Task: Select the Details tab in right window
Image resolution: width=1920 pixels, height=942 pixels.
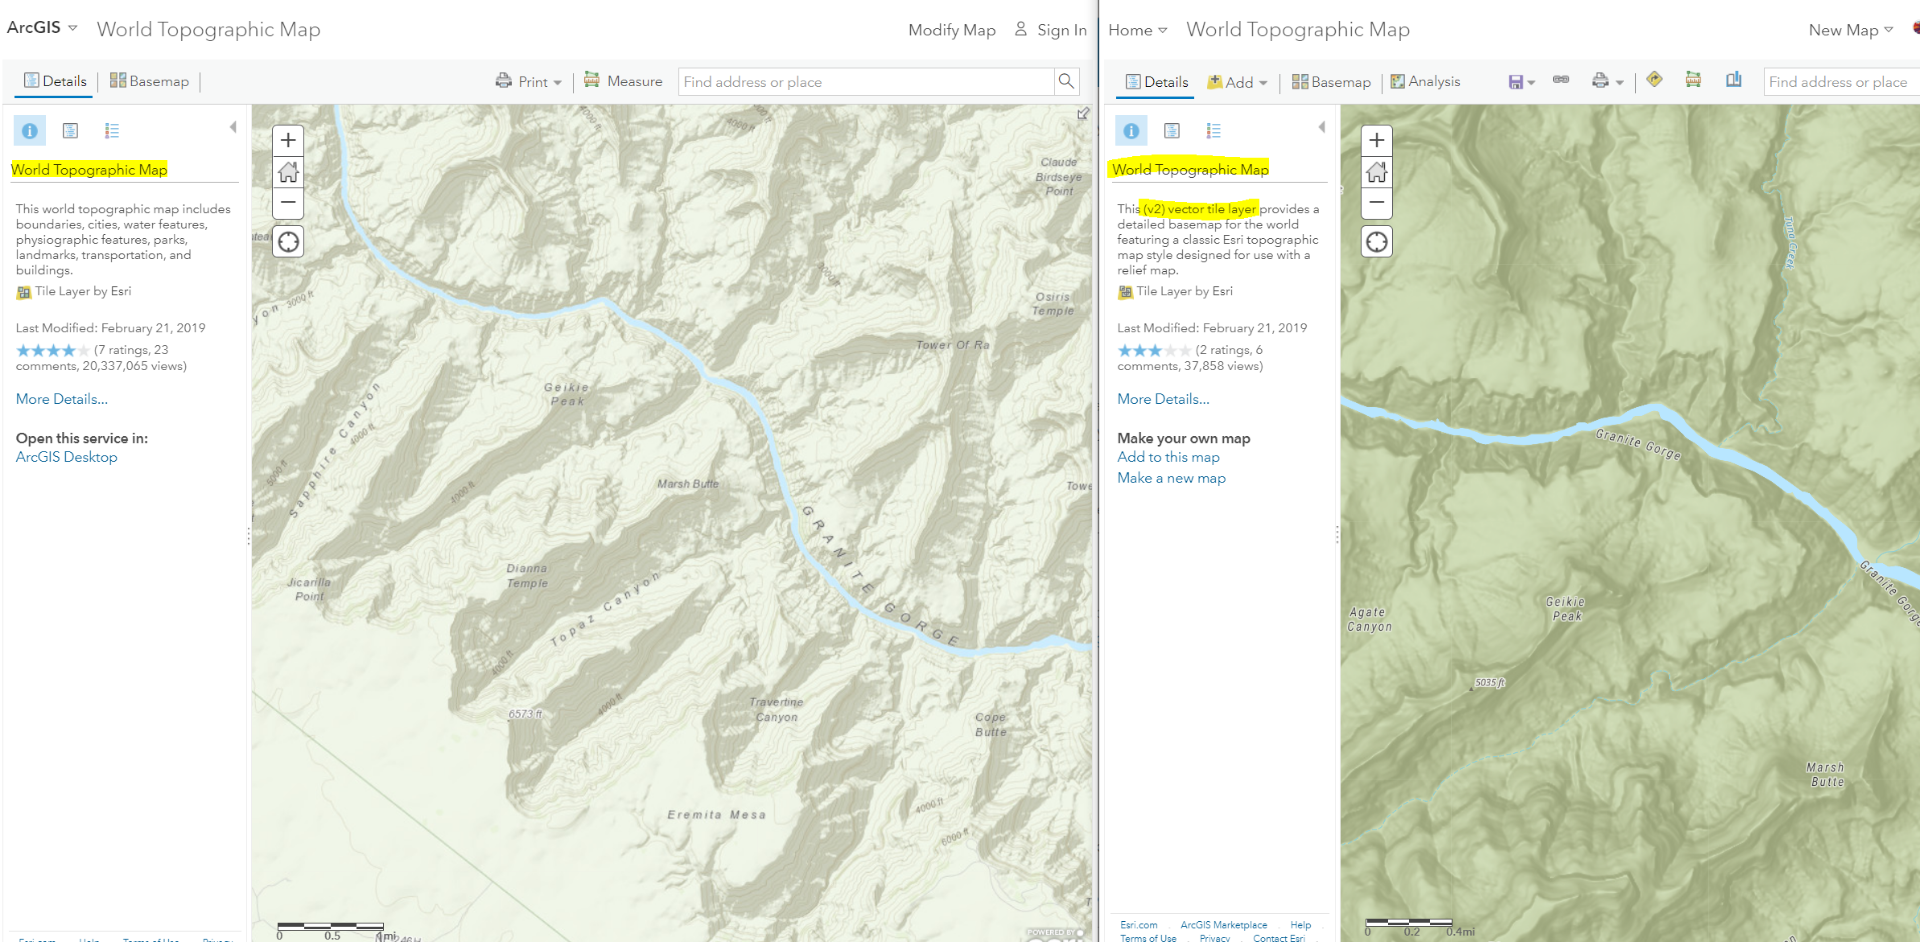Action: click(x=1157, y=82)
